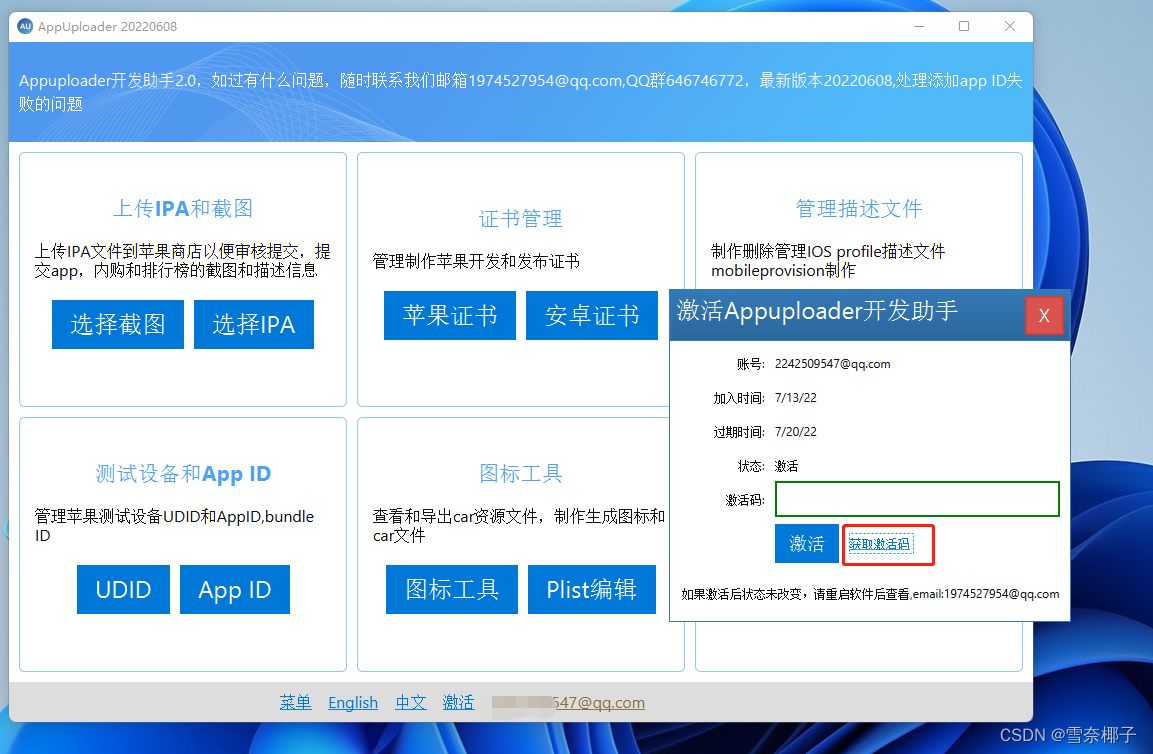Click the 测试设备和App ID heading
The width and height of the screenshot is (1153, 754).
(x=183, y=474)
